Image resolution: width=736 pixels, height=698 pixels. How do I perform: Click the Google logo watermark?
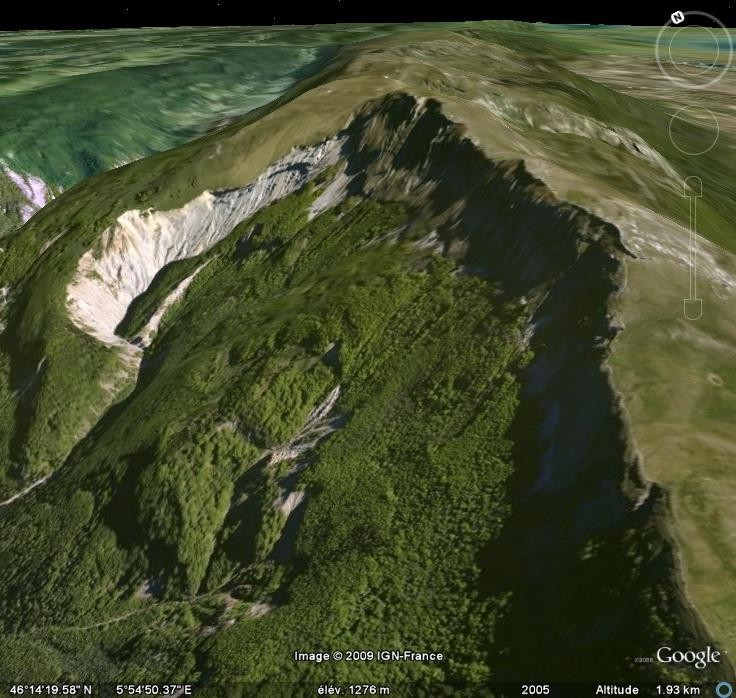pos(688,657)
